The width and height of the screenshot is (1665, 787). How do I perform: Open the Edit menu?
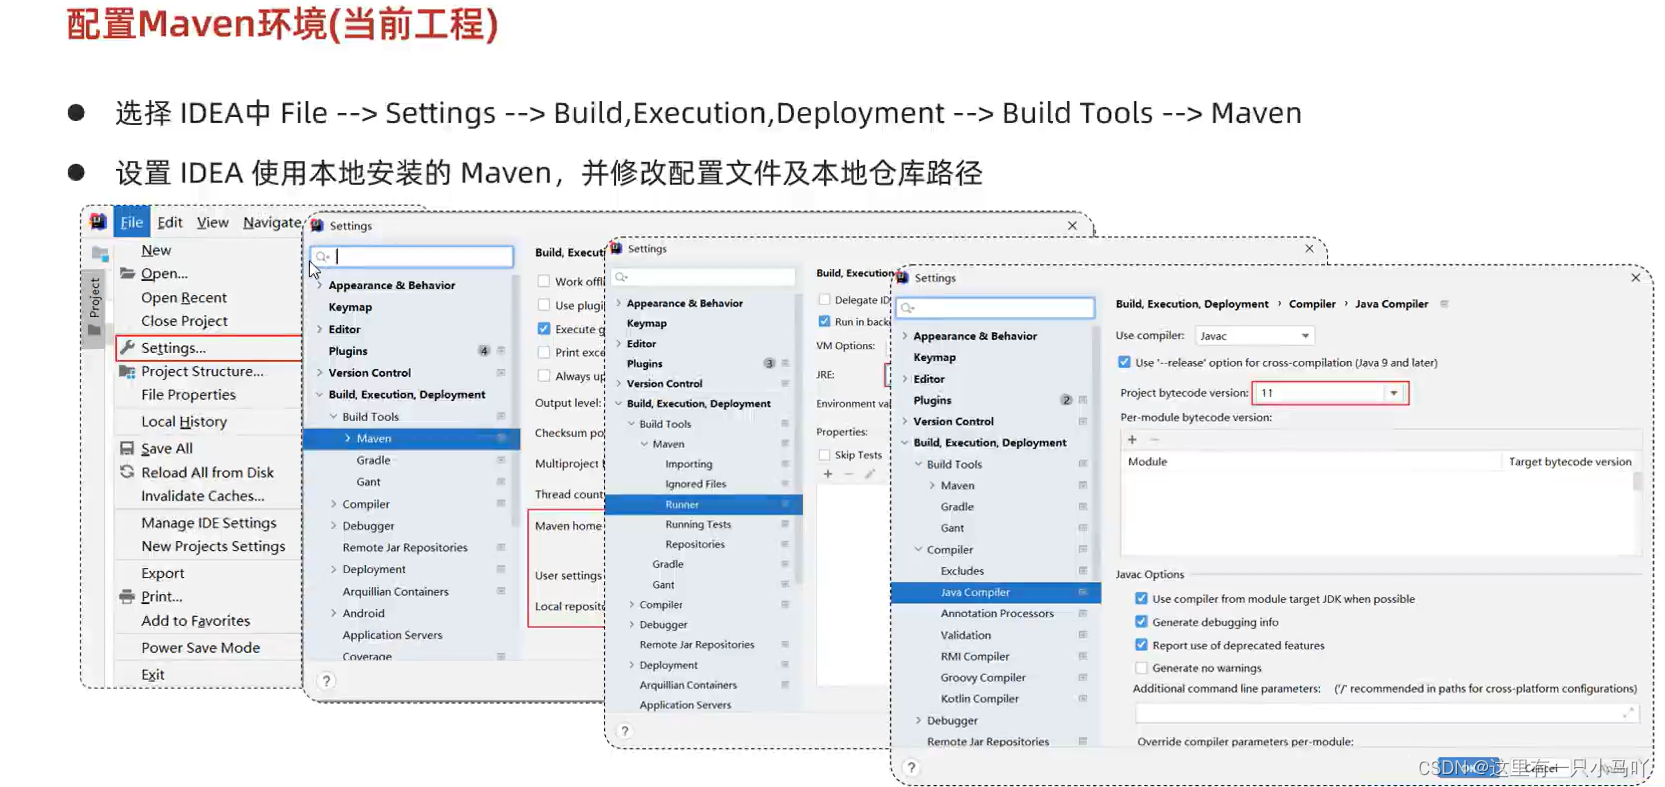tap(170, 222)
